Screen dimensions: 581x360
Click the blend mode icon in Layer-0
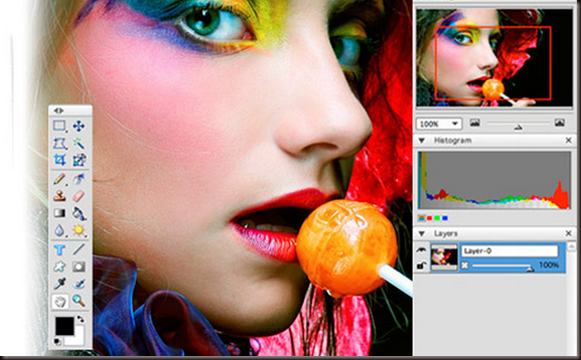click(x=465, y=265)
